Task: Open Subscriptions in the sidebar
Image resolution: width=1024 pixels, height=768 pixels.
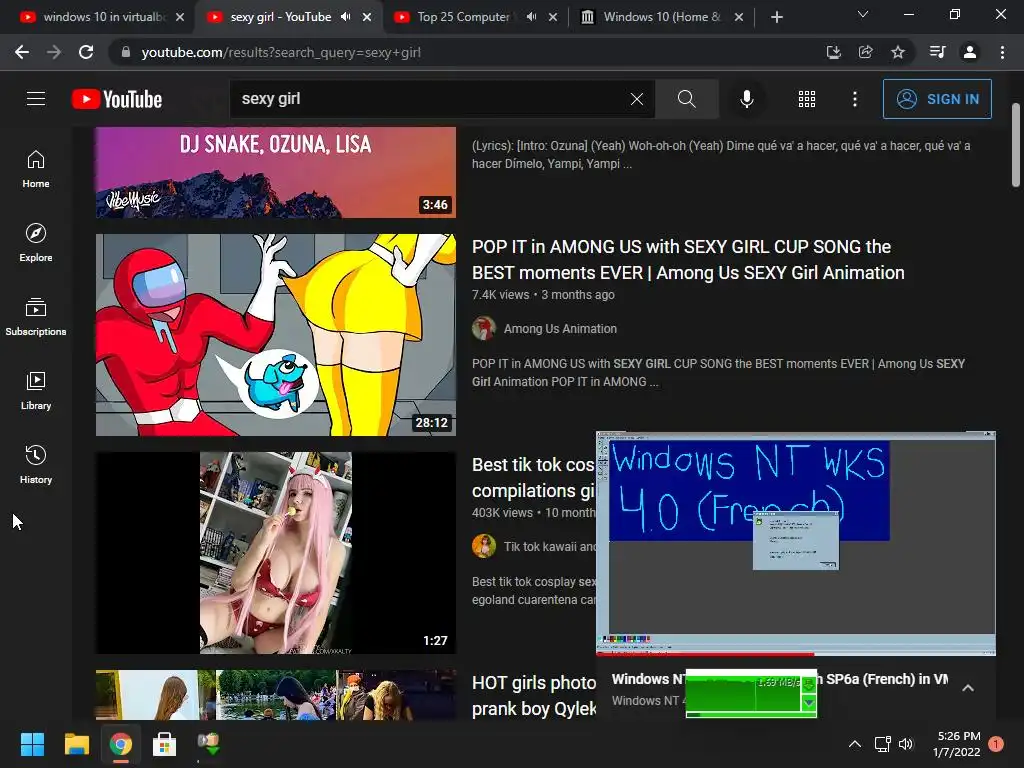Action: point(36,317)
